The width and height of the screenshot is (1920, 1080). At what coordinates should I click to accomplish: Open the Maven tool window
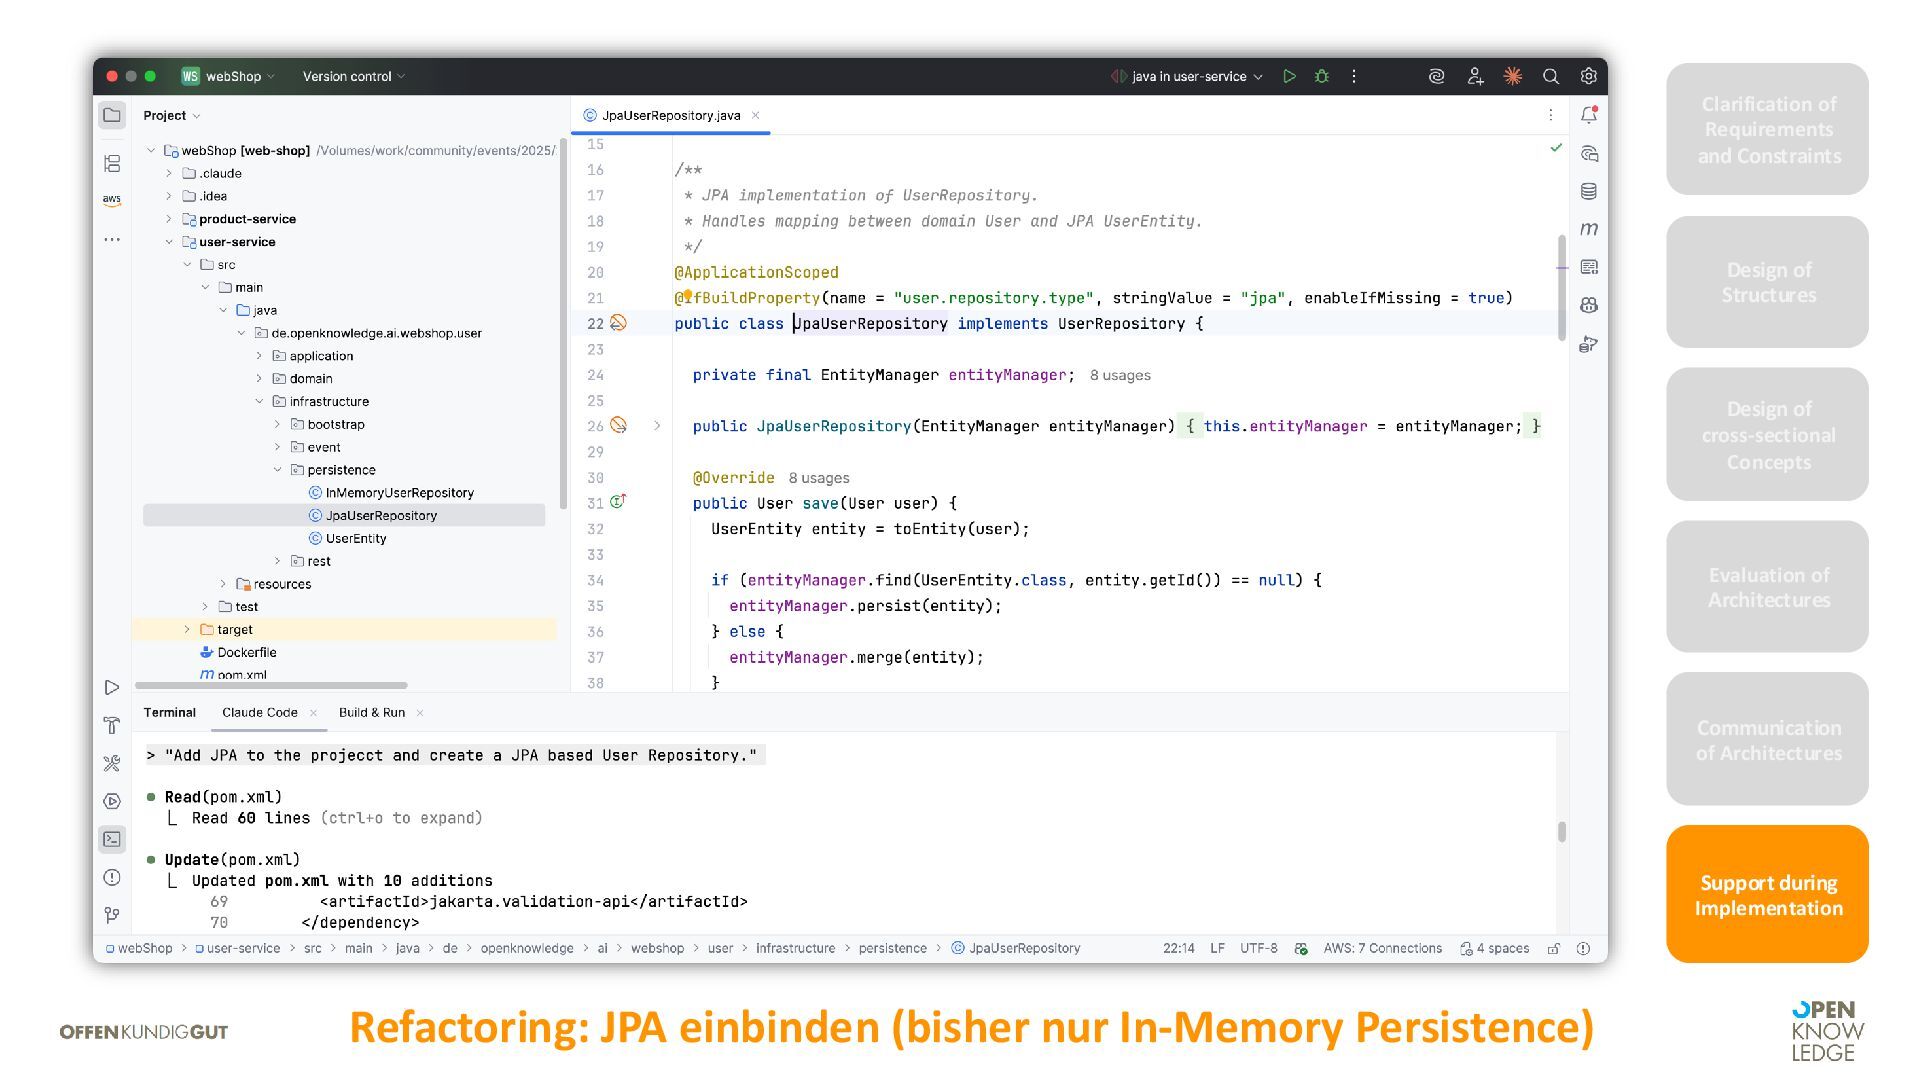point(1588,229)
